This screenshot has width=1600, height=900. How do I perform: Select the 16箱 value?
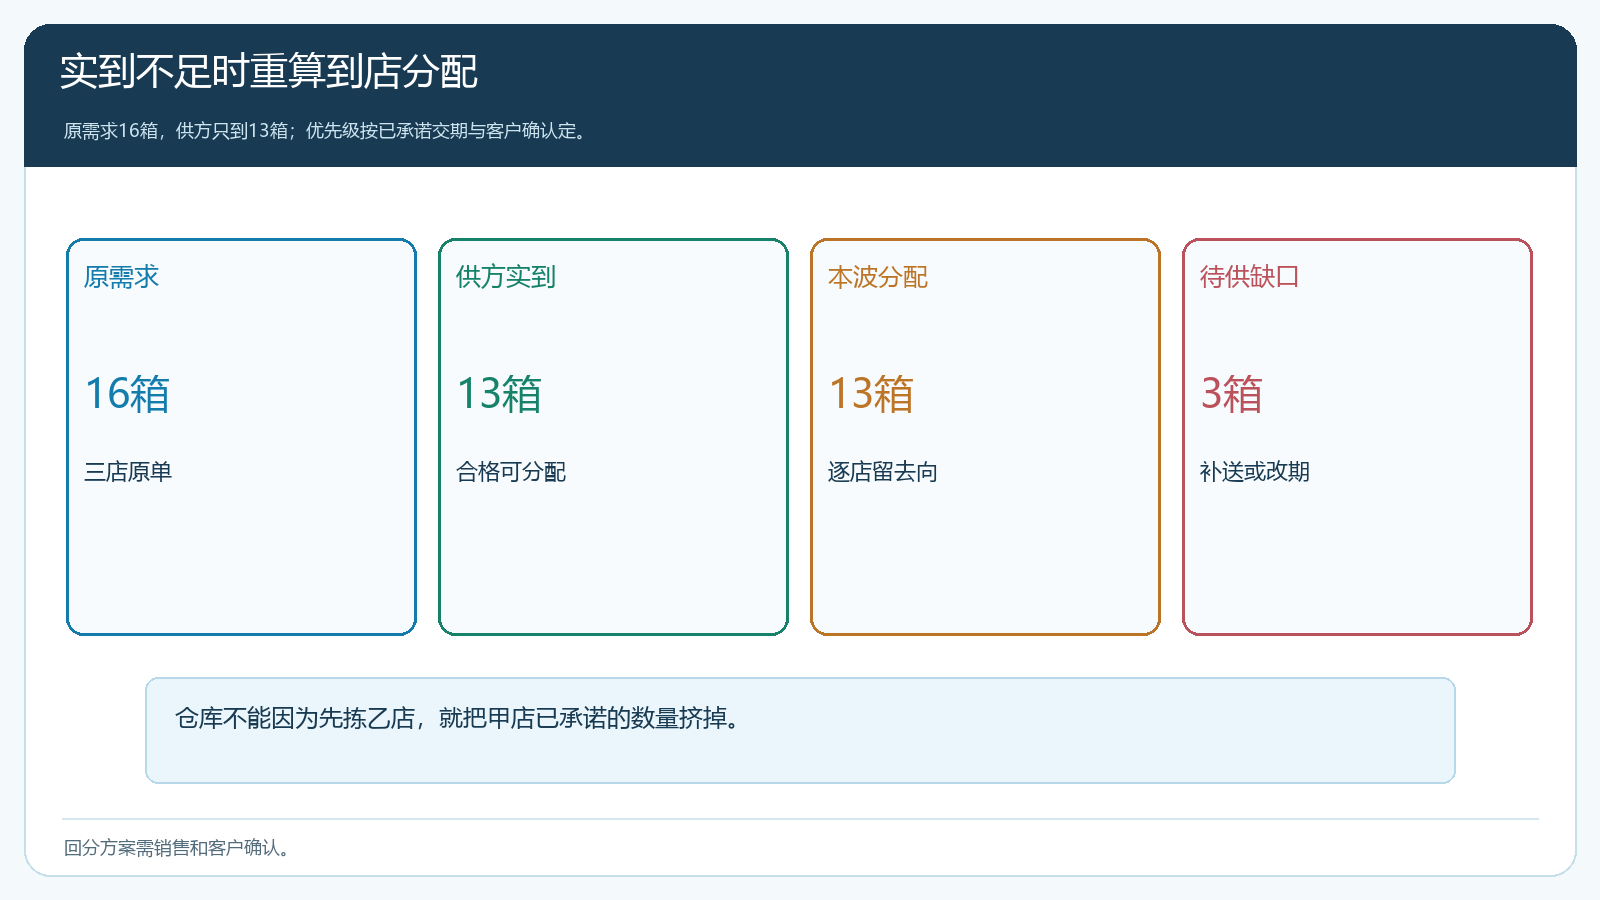[x=127, y=394]
